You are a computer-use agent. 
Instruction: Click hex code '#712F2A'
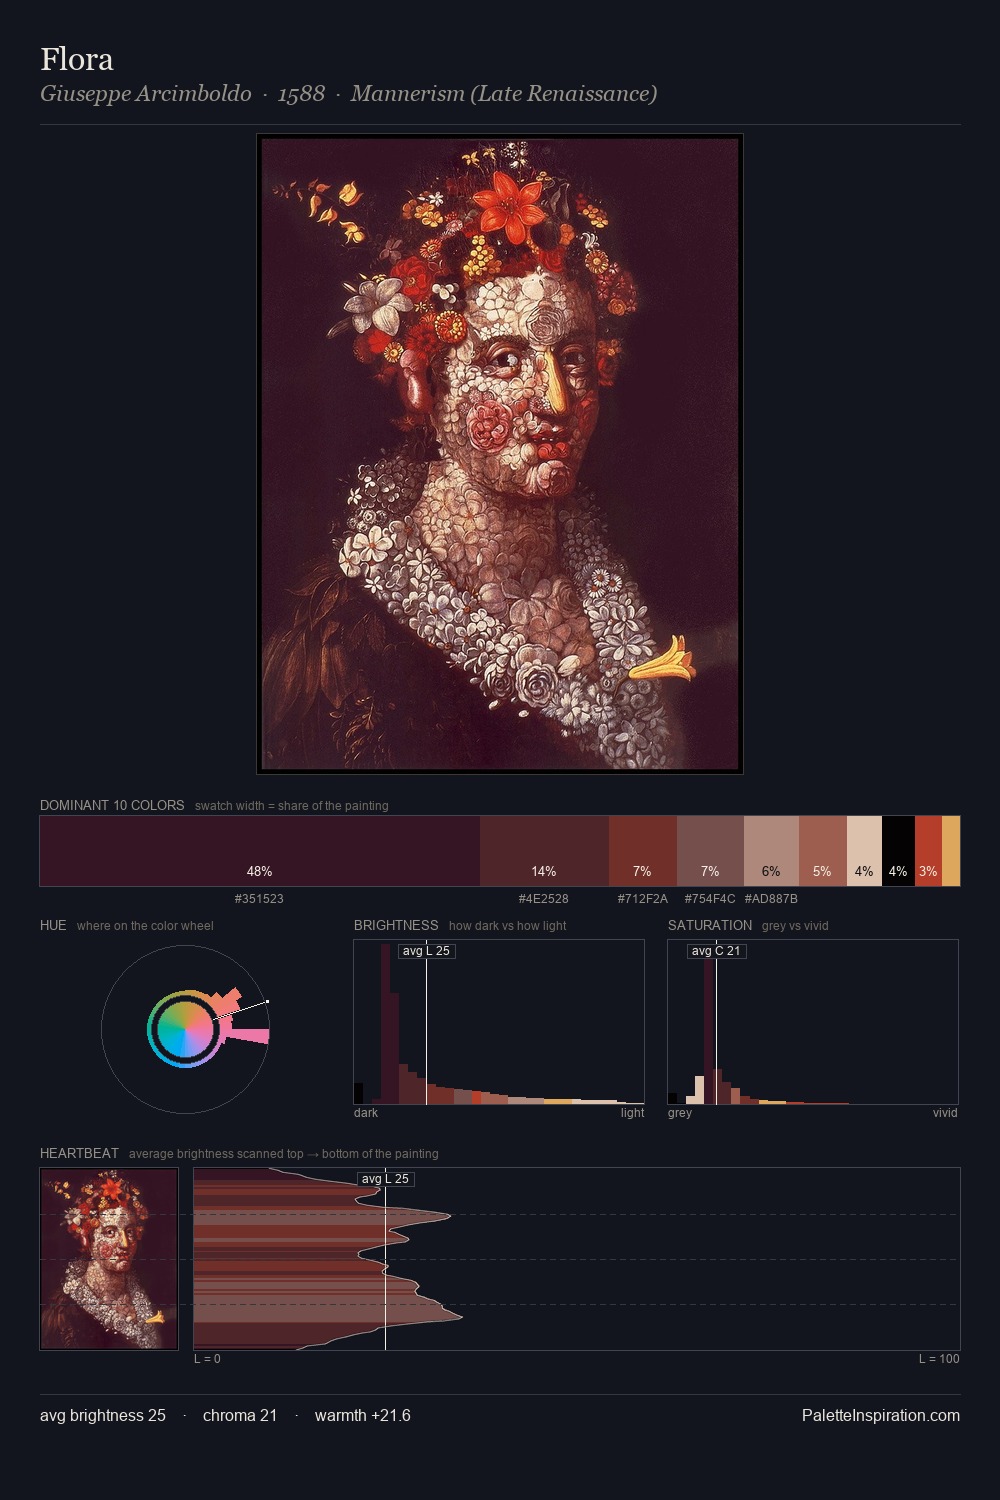(x=643, y=899)
